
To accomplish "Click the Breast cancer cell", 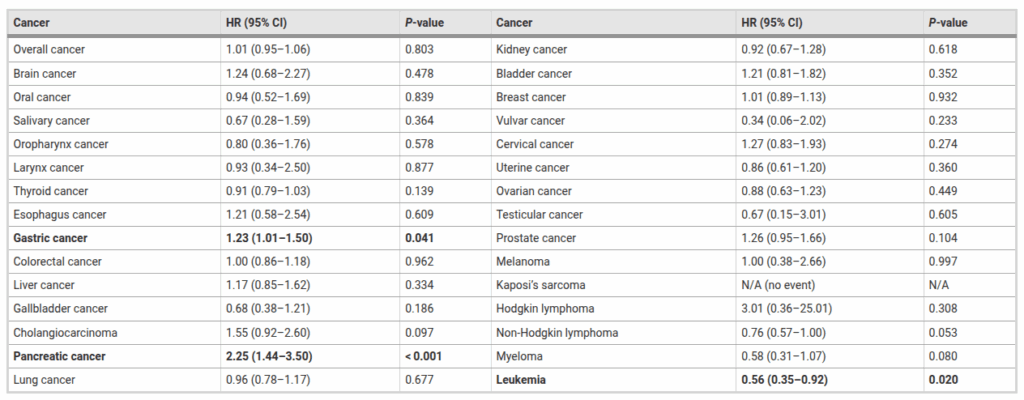I will pyautogui.click(x=531, y=97).
